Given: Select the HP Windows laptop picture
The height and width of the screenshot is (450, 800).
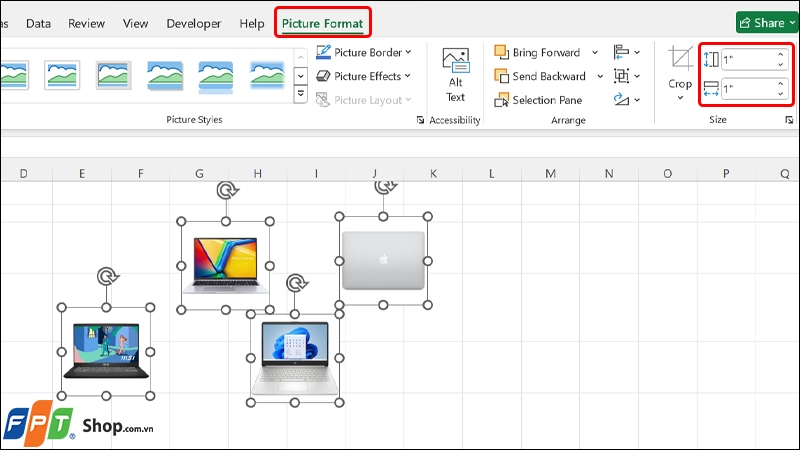Looking at the screenshot, I should [295, 358].
